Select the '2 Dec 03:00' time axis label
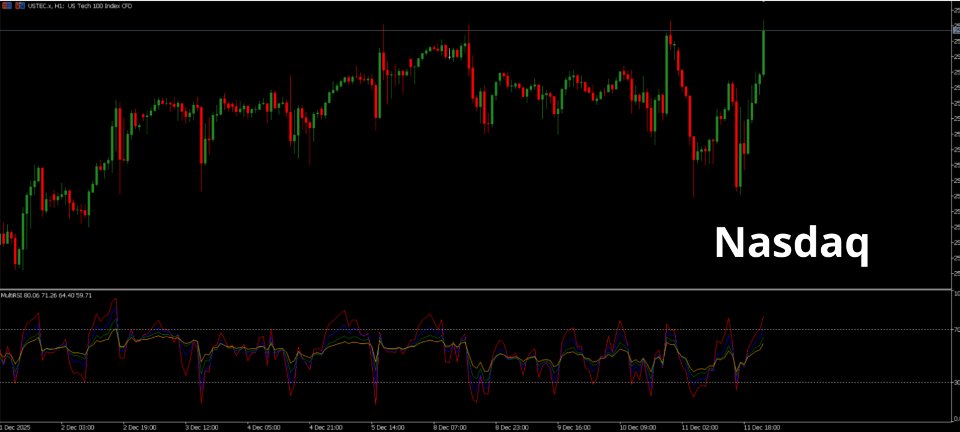The width and height of the screenshot is (960, 432). pyautogui.click(x=78, y=426)
